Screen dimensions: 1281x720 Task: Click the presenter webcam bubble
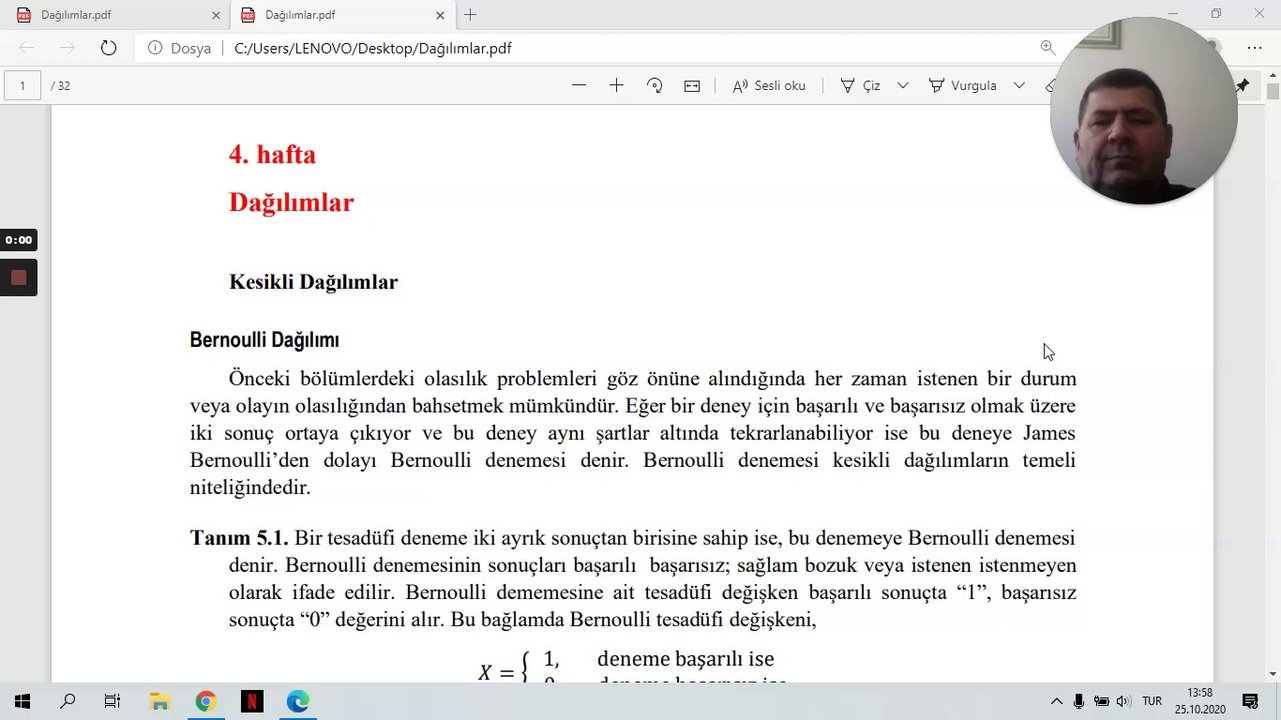1143,111
